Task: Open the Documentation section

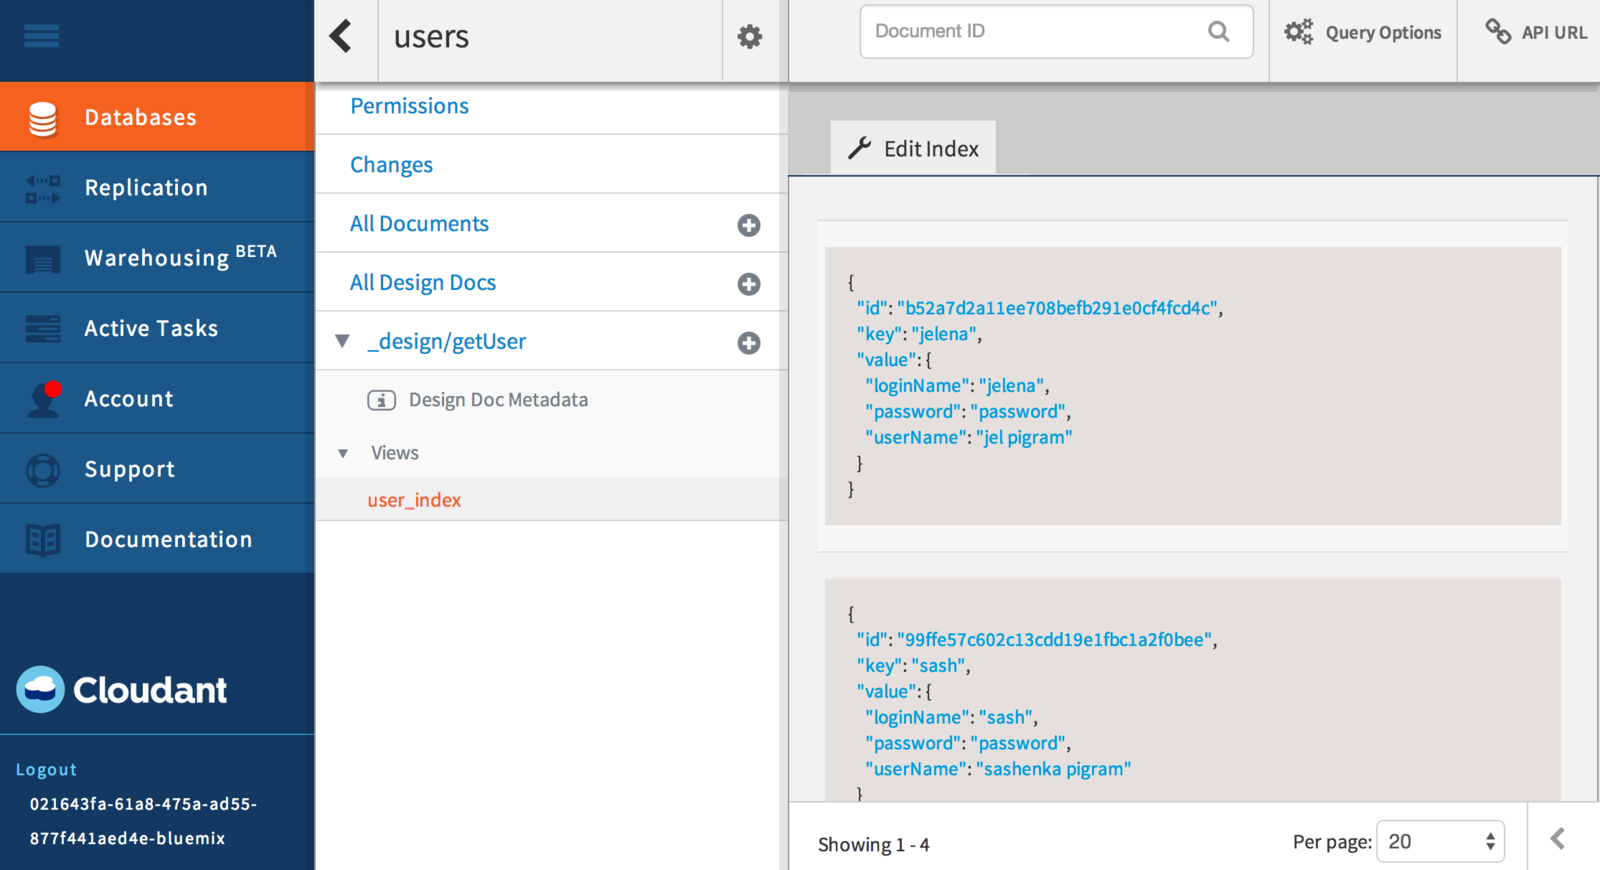Action: [157, 539]
